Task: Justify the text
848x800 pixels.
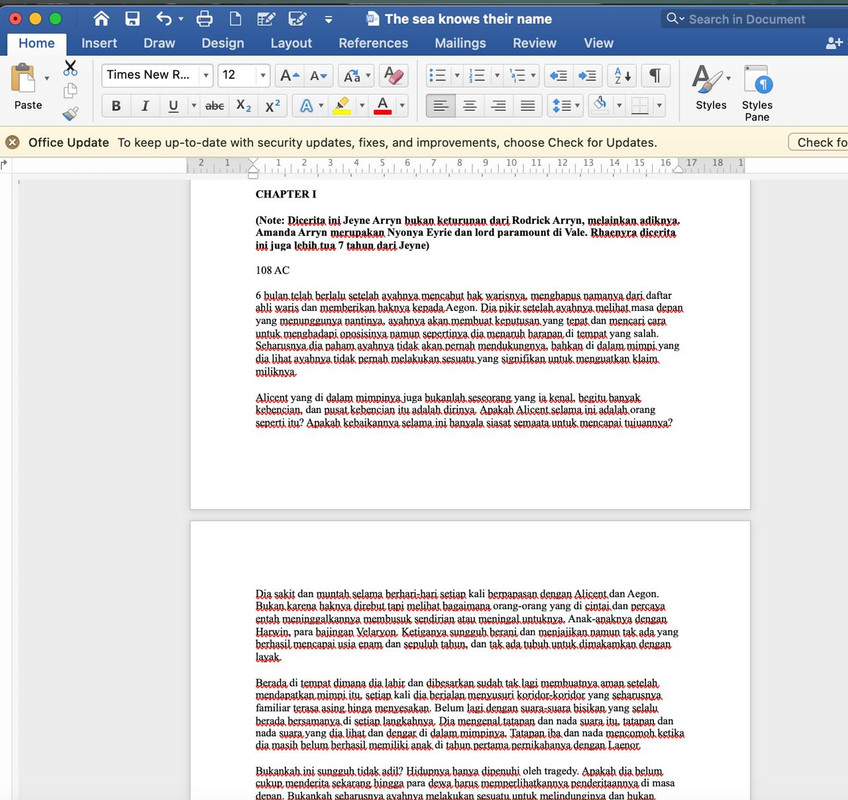Action: [x=527, y=106]
